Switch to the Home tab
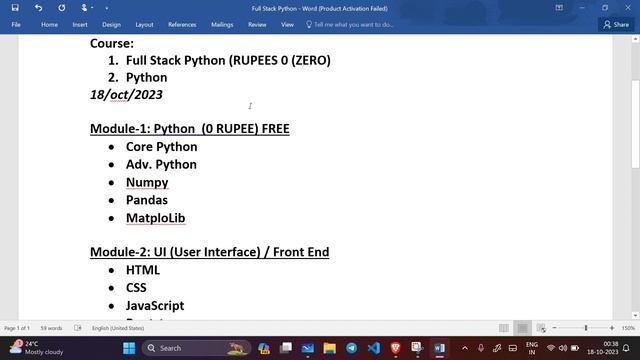Viewport: 640px width, 360px height. click(49, 24)
